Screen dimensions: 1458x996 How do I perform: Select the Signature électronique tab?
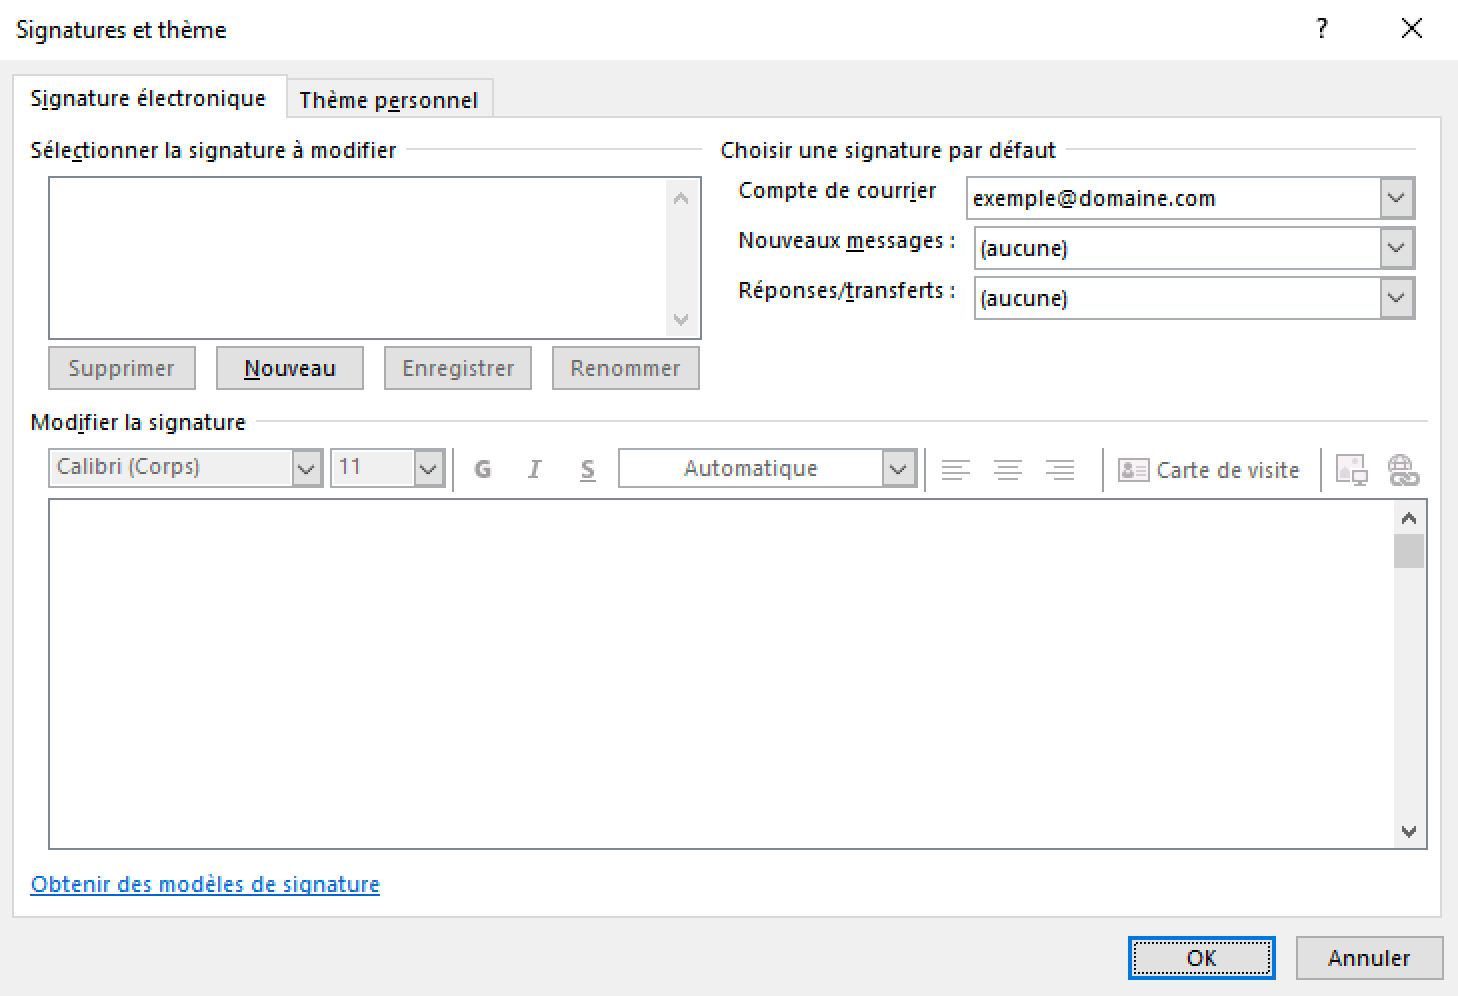coord(148,98)
